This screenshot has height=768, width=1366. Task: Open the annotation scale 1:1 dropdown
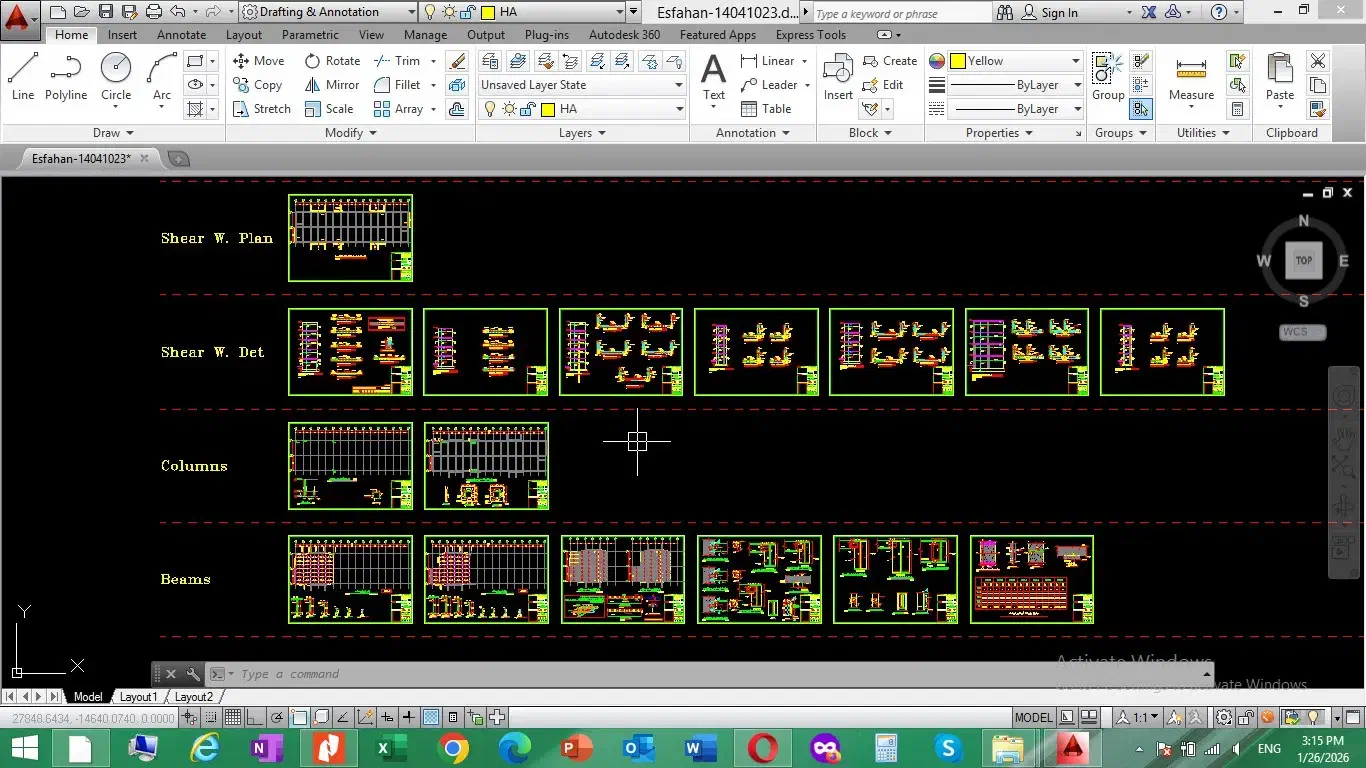pyautogui.click(x=1141, y=717)
